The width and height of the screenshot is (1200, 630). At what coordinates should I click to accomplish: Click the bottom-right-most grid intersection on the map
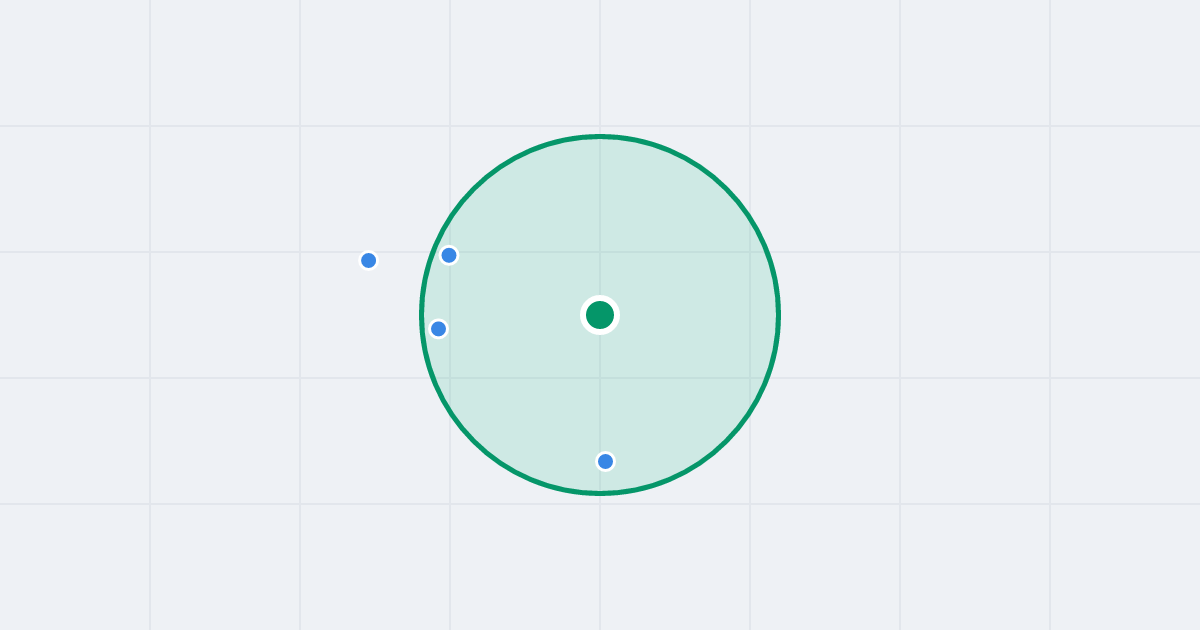pyautogui.click(x=1050, y=504)
